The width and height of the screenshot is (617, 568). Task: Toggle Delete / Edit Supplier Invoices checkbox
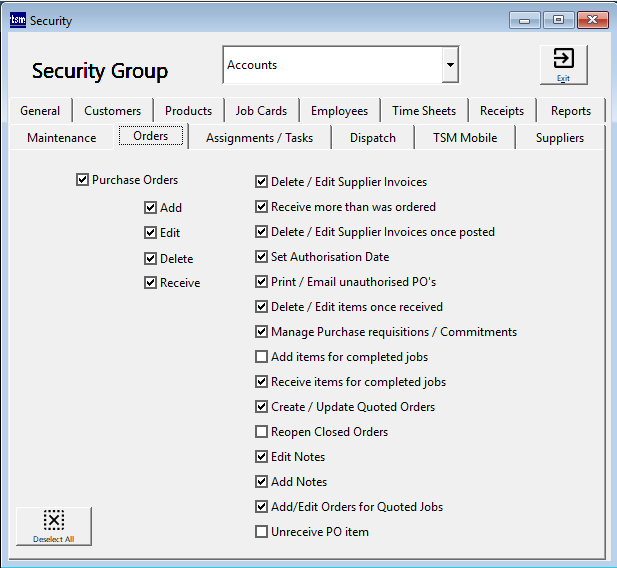(x=262, y=182)
